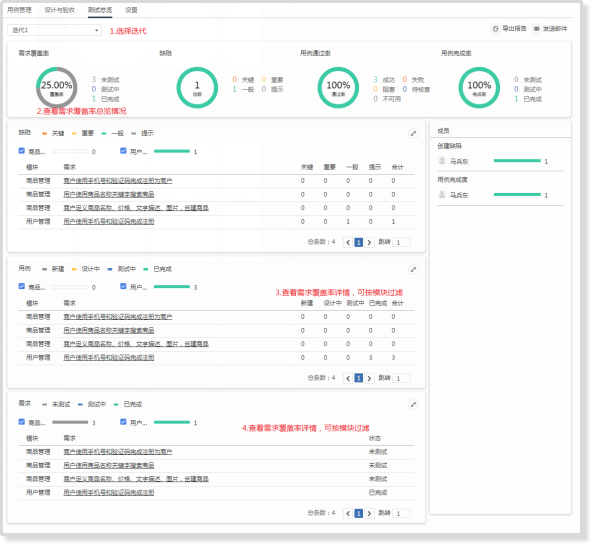Click the 已完成 status cell in 需求 table
Viewport: 593px width, 546px height.
coord(378,493)
